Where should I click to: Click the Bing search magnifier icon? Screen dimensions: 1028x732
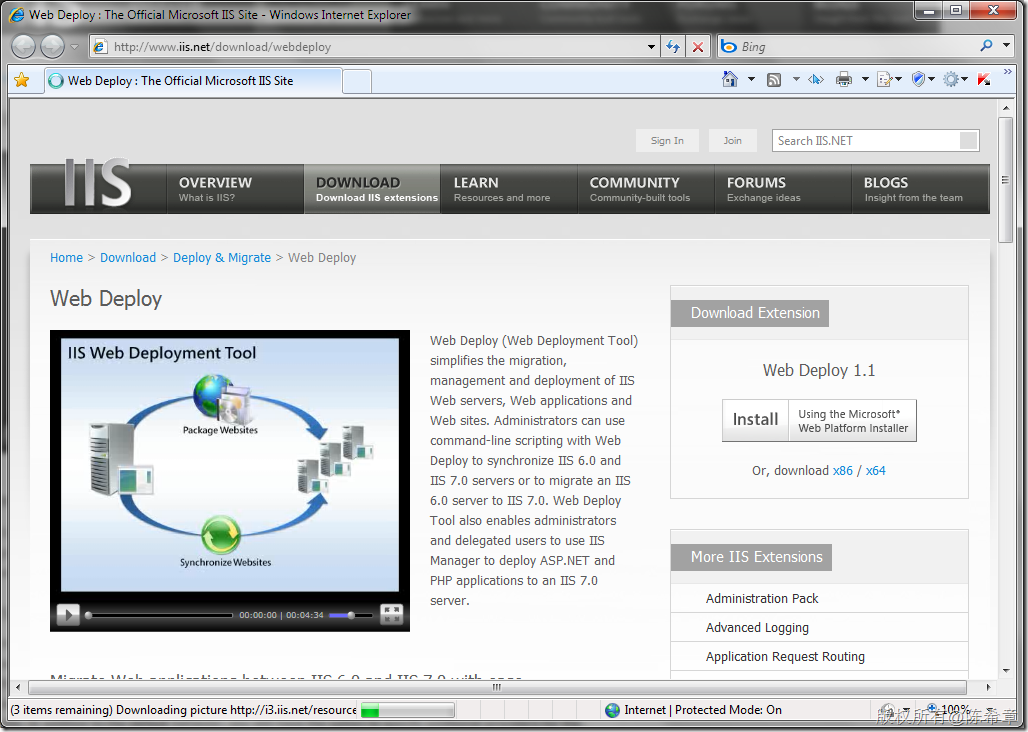(986, 46)
